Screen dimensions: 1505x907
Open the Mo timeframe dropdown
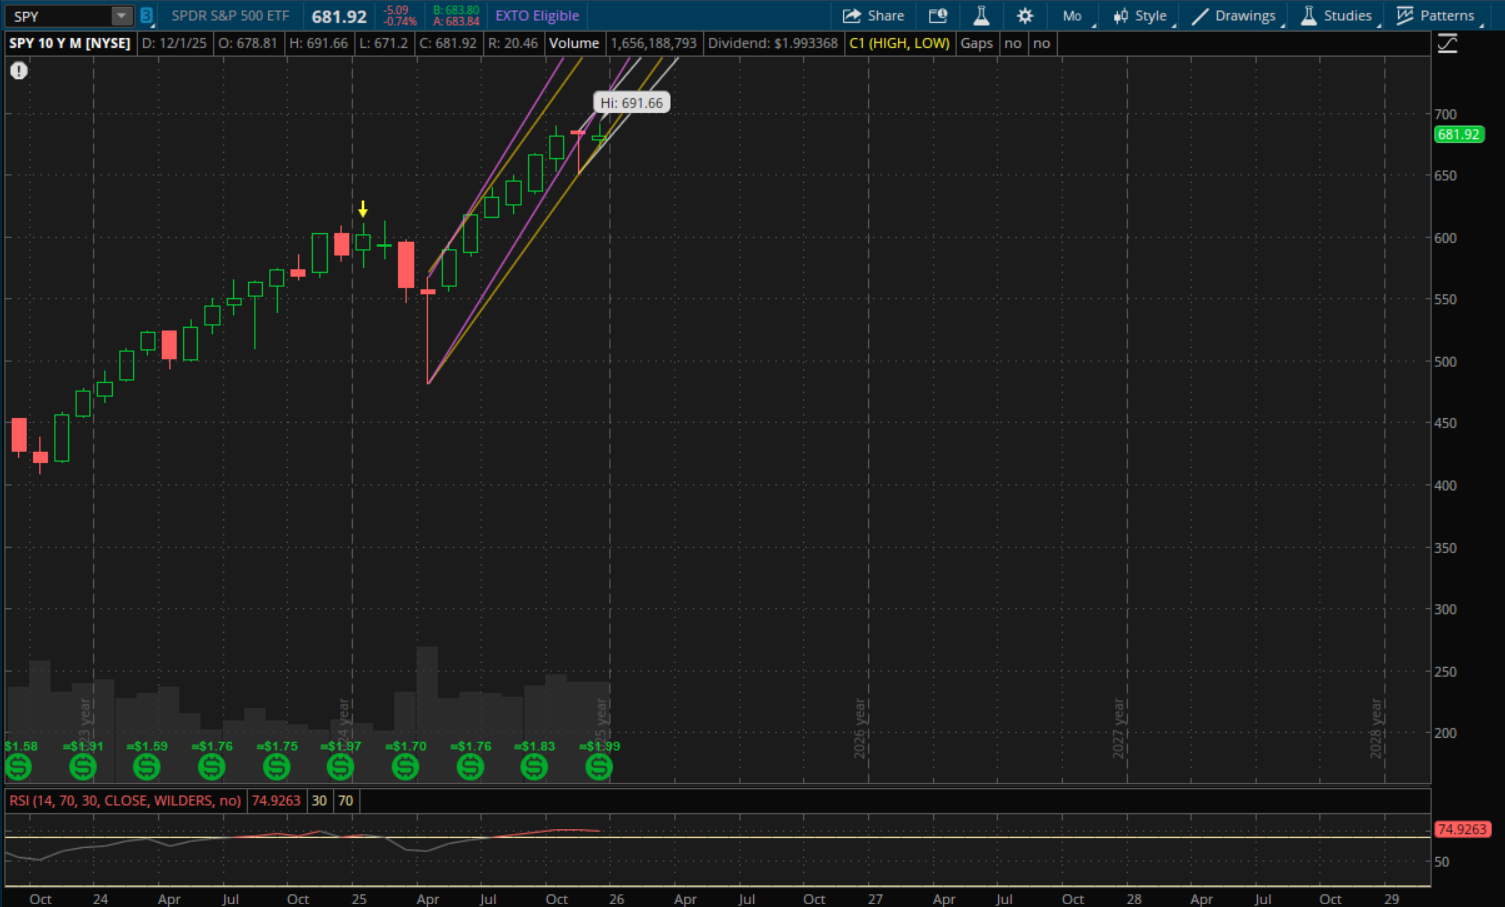pyautogui.click(x=1072, y=16)
